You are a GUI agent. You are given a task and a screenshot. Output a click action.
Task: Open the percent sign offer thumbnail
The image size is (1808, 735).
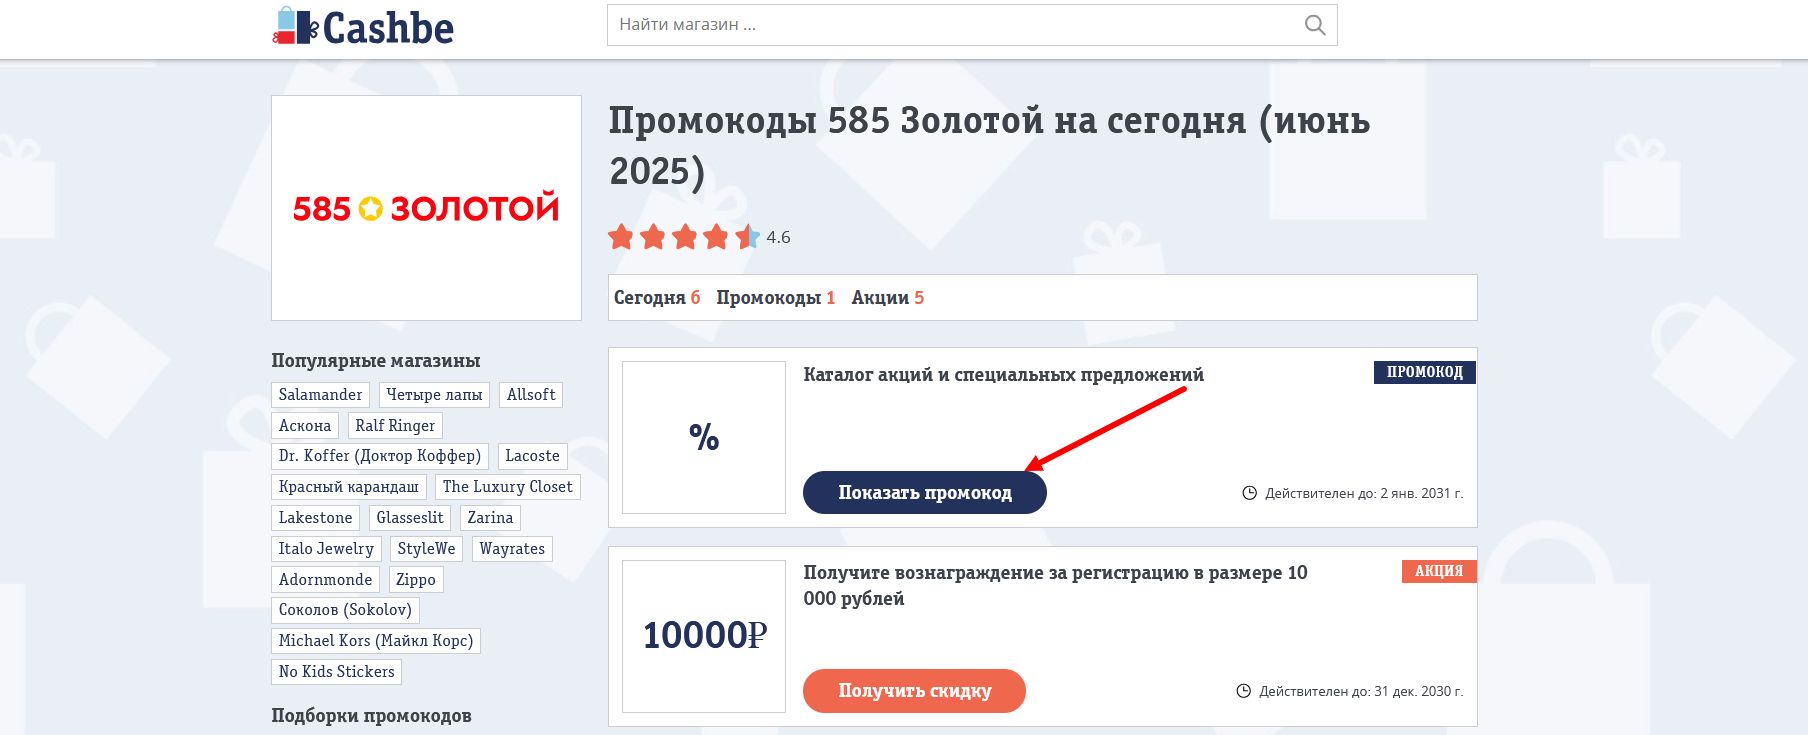coord(704,437)
